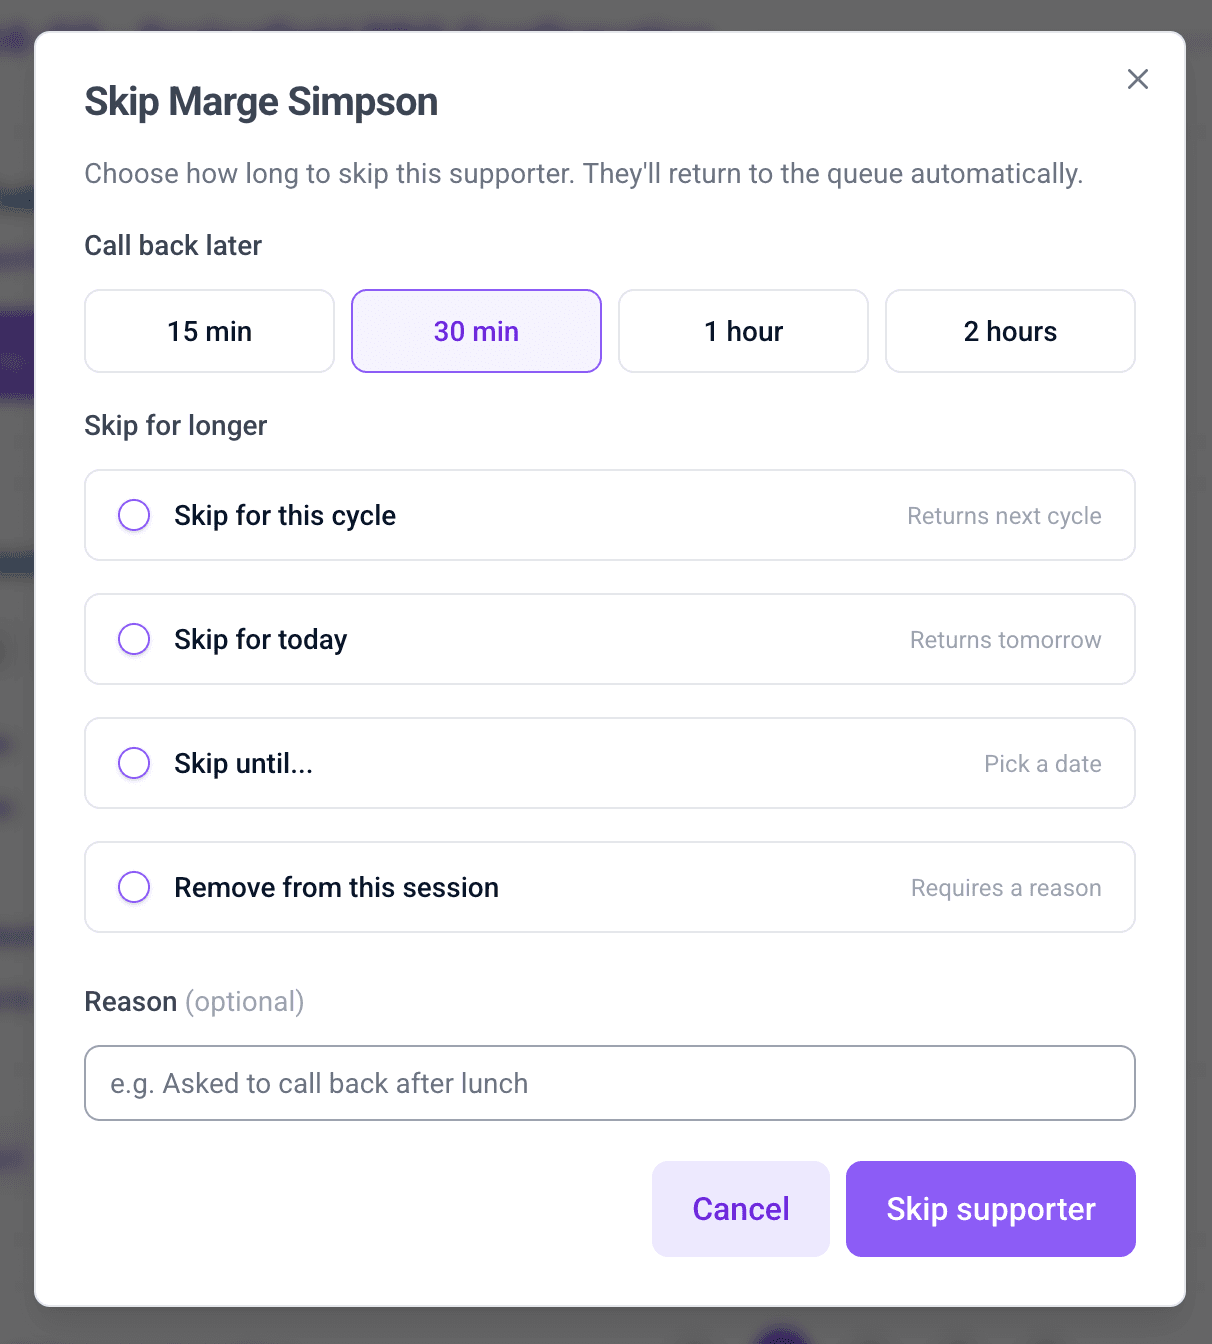Click the reason input field
The width and height of the screenshot is (1212, 1344).
(609, 1083)
